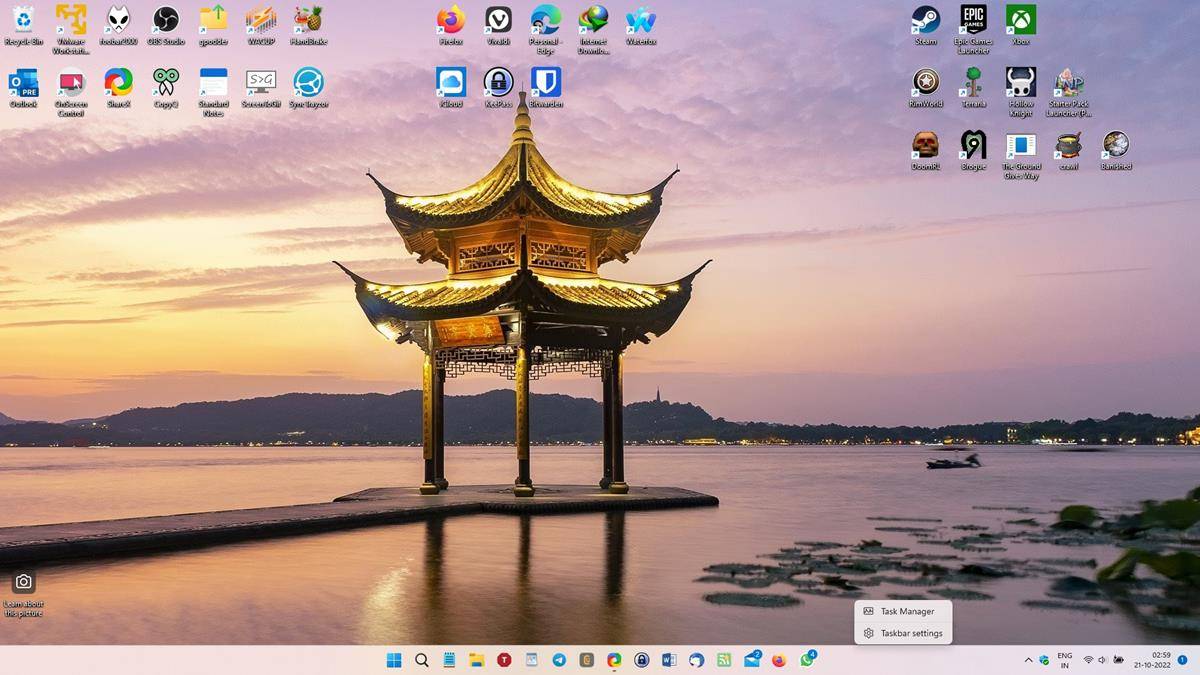Choose Taskbar settings in the context menu
The width and height of the screenshot is (1200, 675).
click(x=910, y=632)
